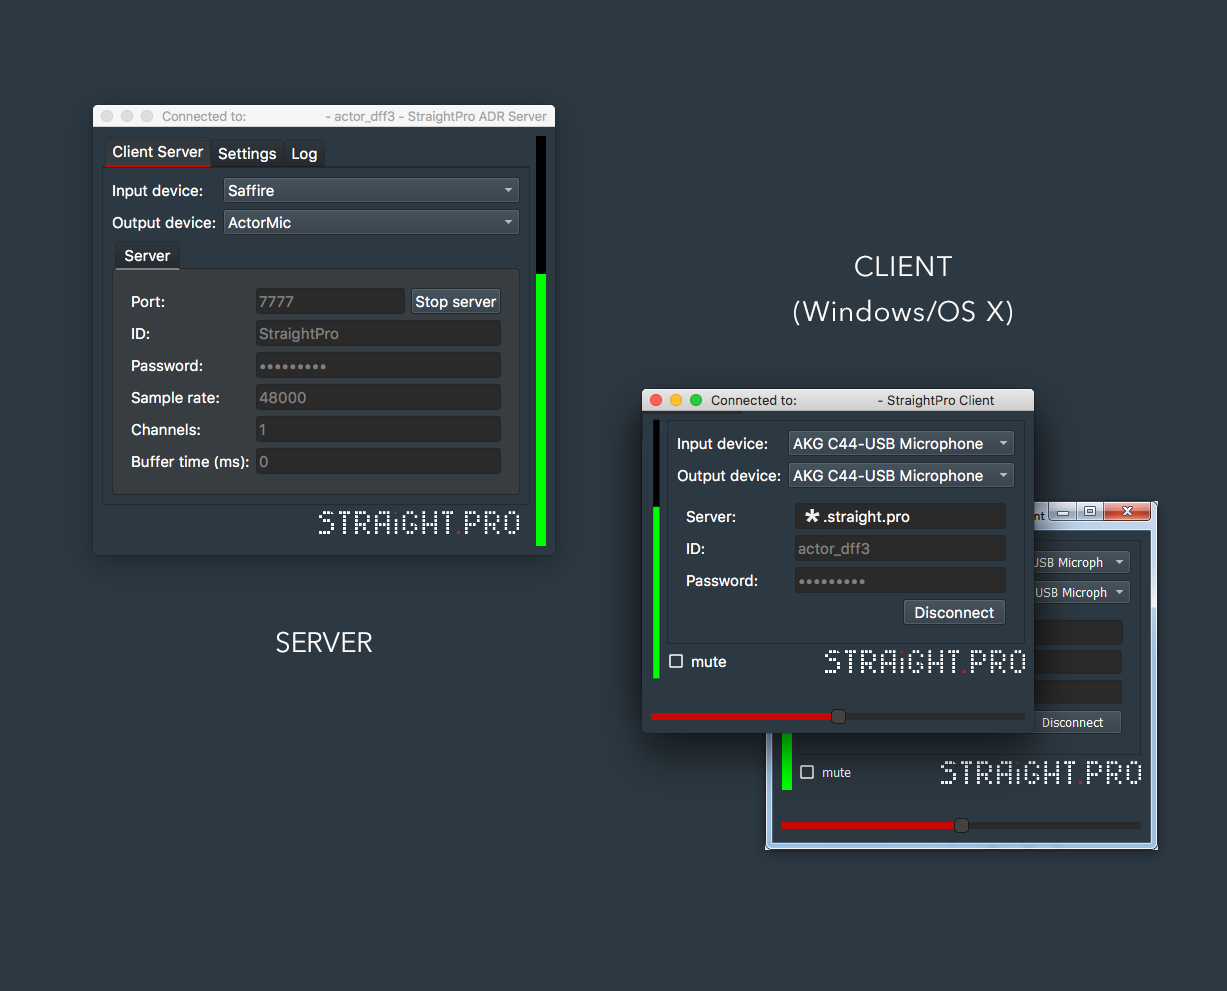Minimize the macOS StraightPro Client with yellow button
The image size is (1227, 991).
[676, 400]
